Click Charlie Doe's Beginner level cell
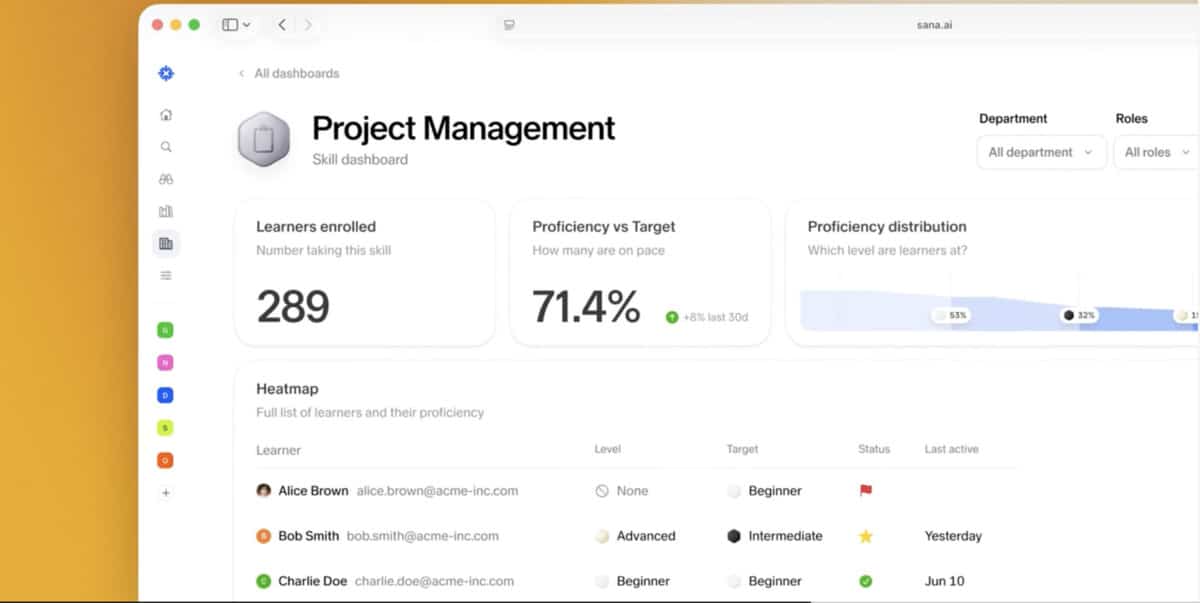The height and width of the screenshot is (603, 1200). click(x=632, y=581)
